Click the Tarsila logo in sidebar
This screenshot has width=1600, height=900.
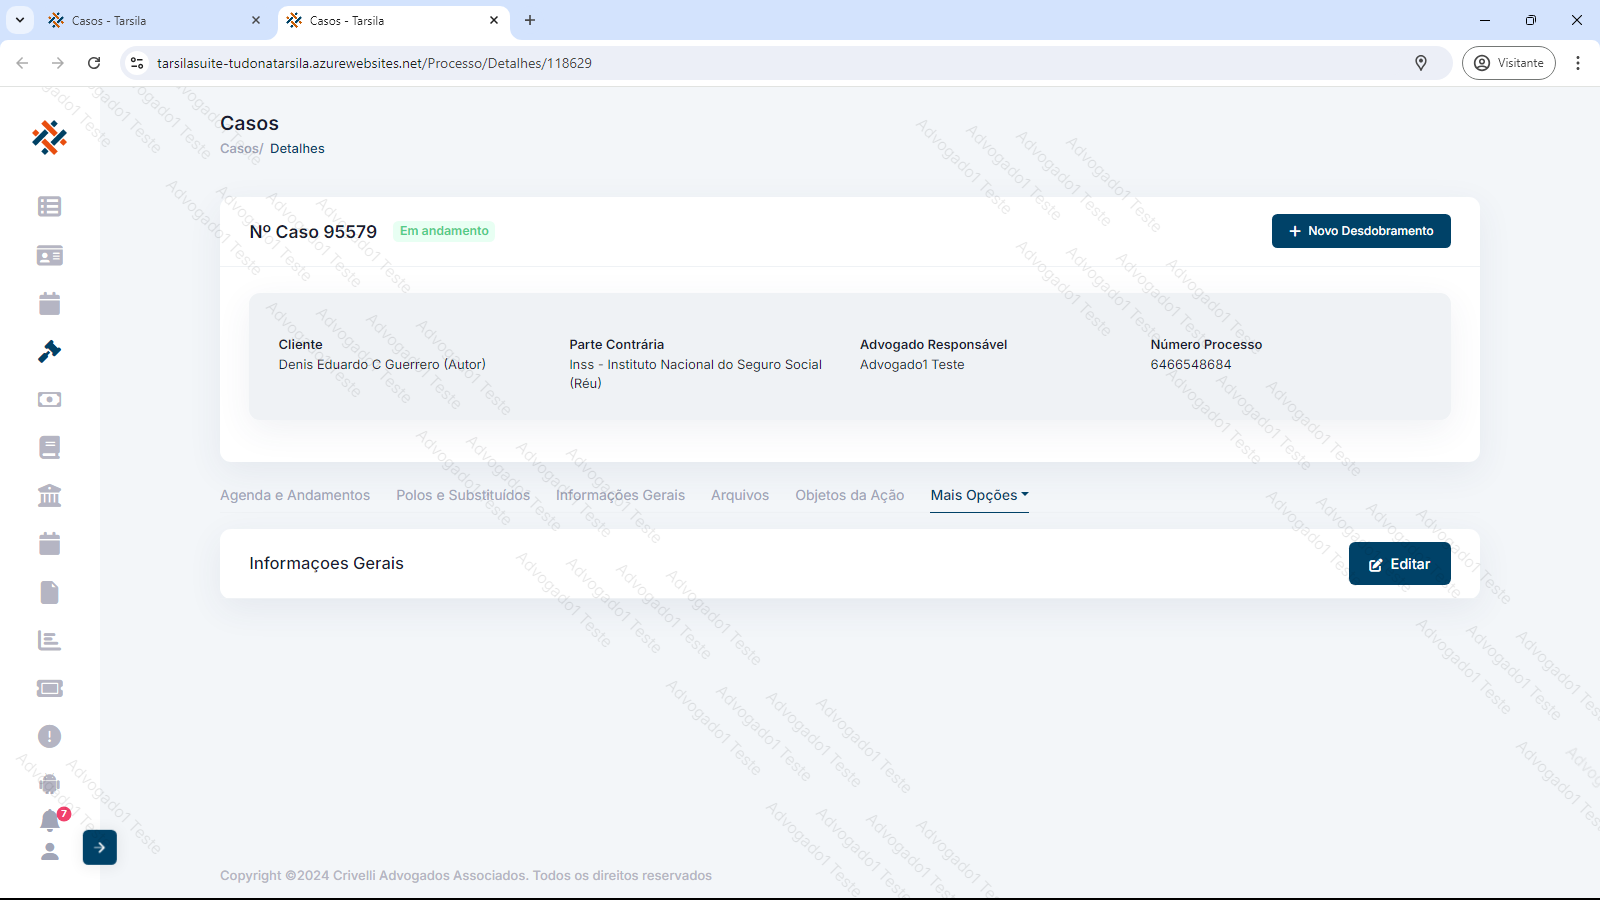coord(49,138)
